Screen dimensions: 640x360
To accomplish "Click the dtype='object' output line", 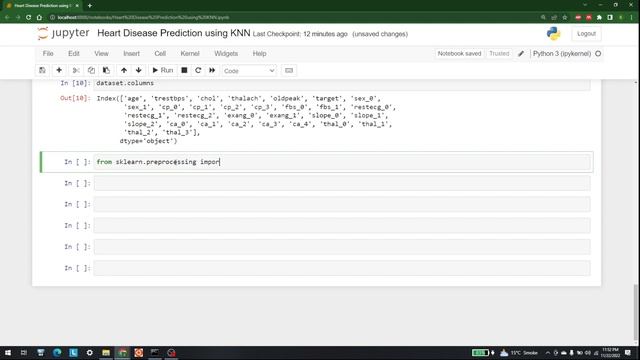I will pos(149,141).
